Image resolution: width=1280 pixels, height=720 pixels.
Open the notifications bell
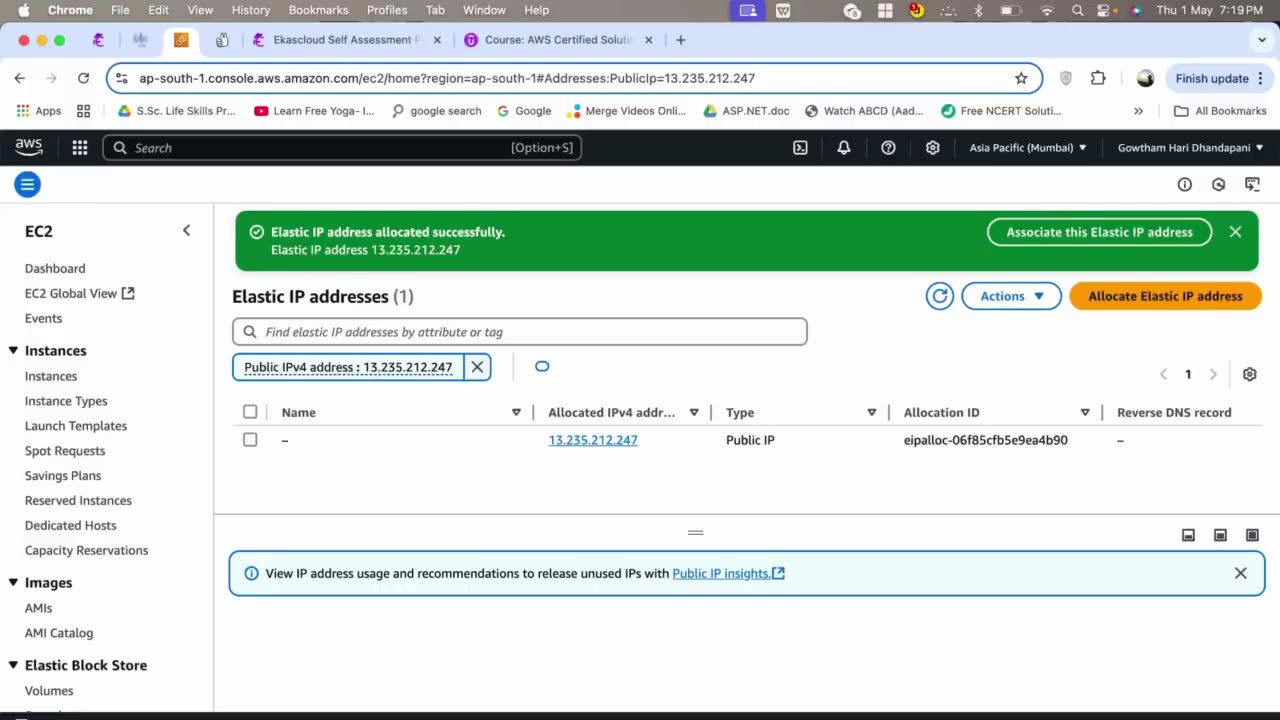coord(844,148)
